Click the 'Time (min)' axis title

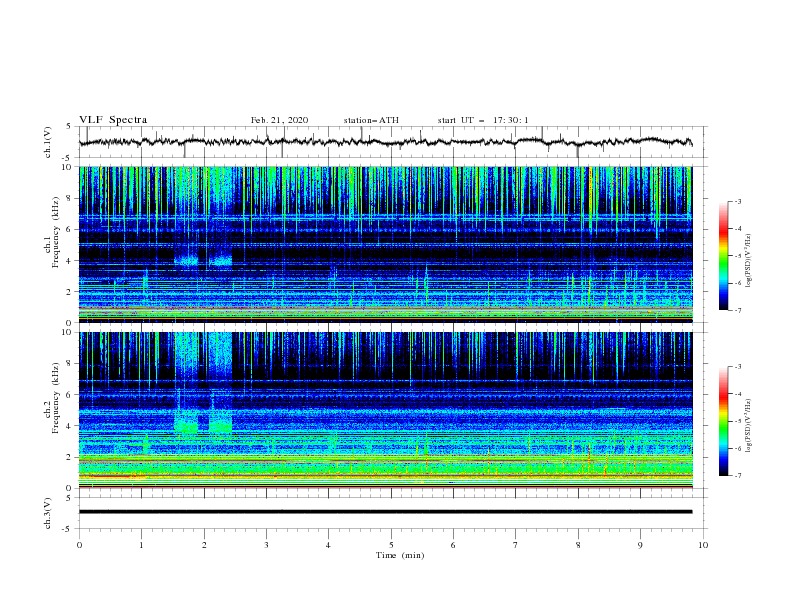400,555
